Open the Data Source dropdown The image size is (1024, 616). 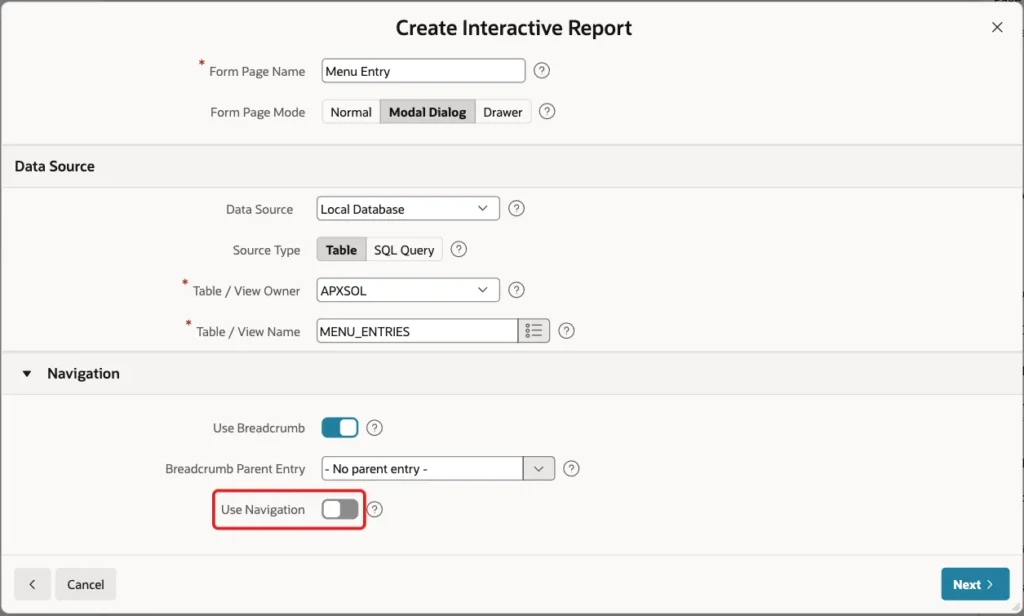[408, 208]
